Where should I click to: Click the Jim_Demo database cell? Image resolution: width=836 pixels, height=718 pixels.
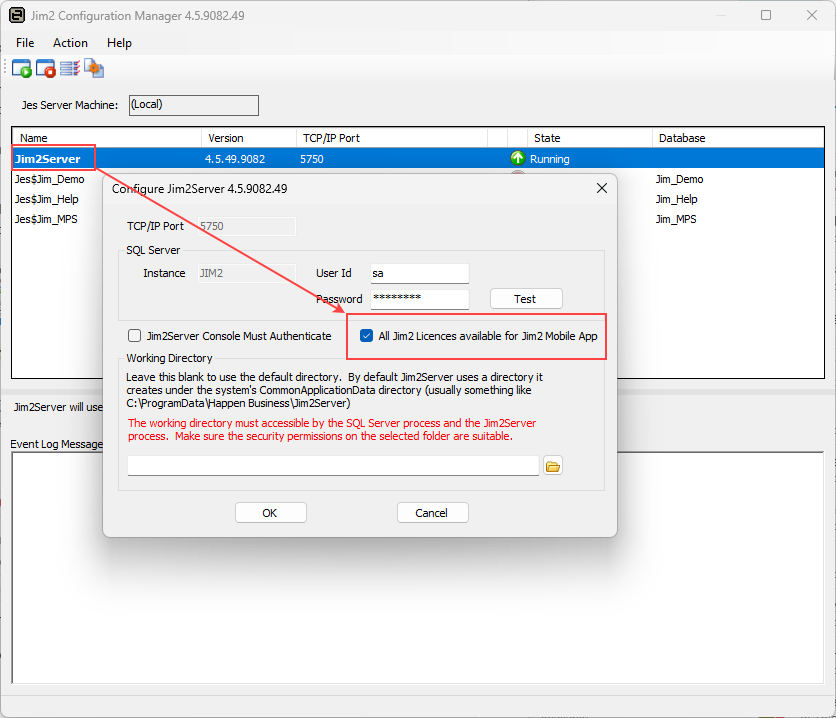[679, 179]
